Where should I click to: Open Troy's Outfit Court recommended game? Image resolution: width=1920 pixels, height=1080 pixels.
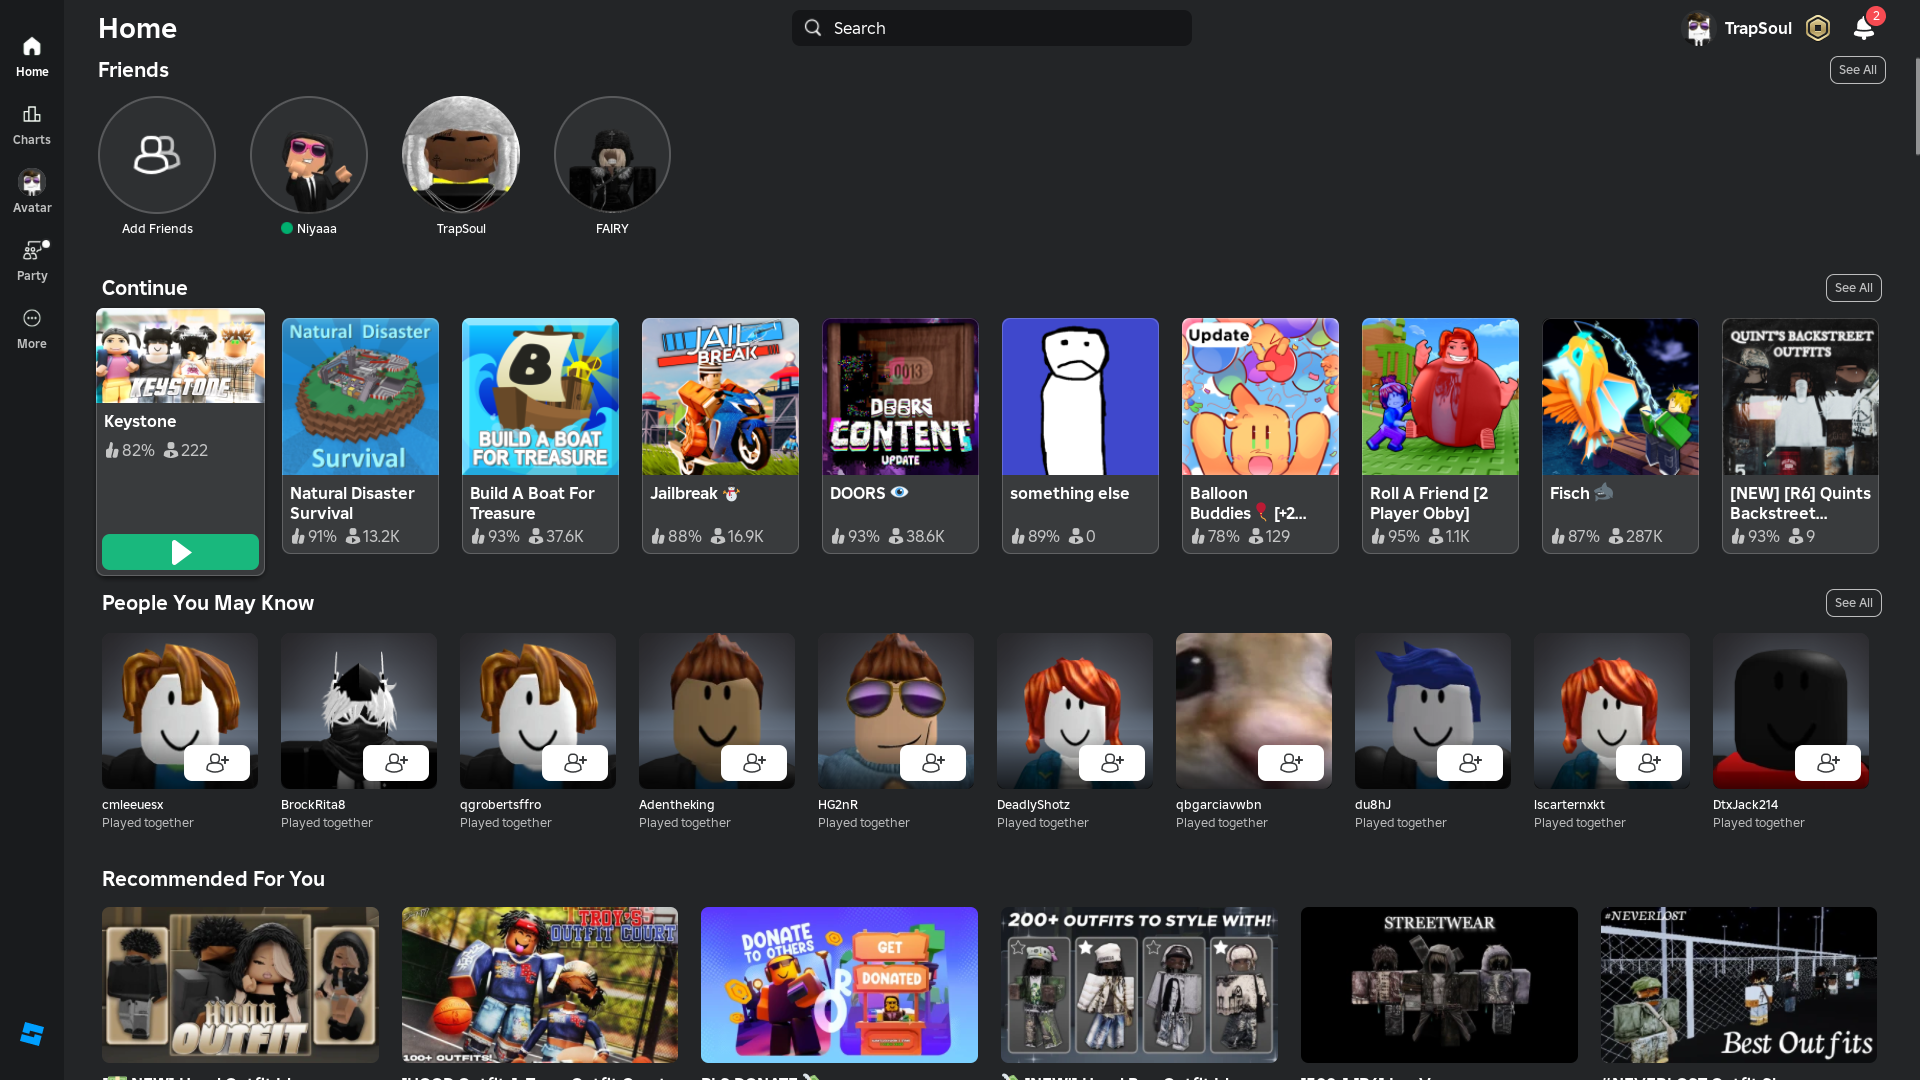click(x=540, y=985)
